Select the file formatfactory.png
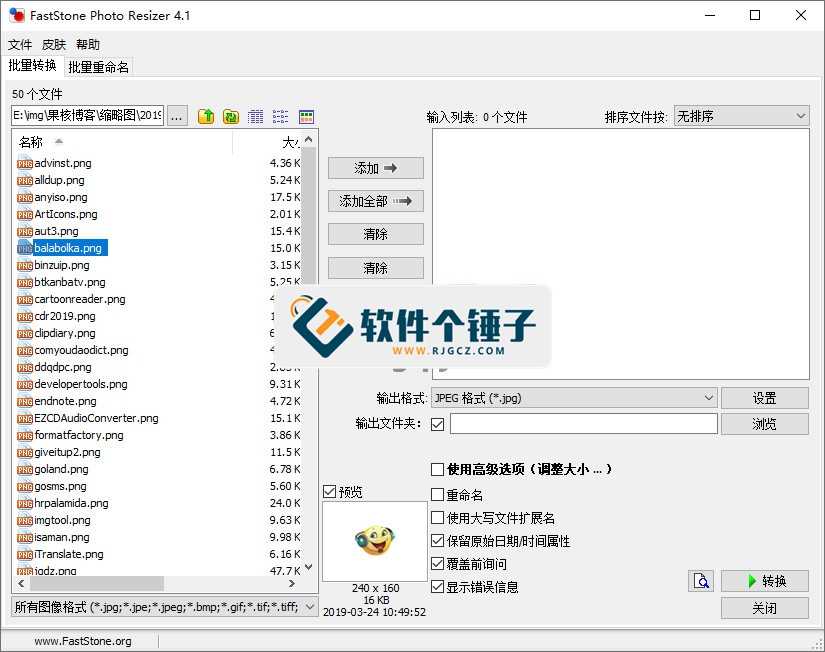Screen dimensions: 825x652 coord(79,435)
